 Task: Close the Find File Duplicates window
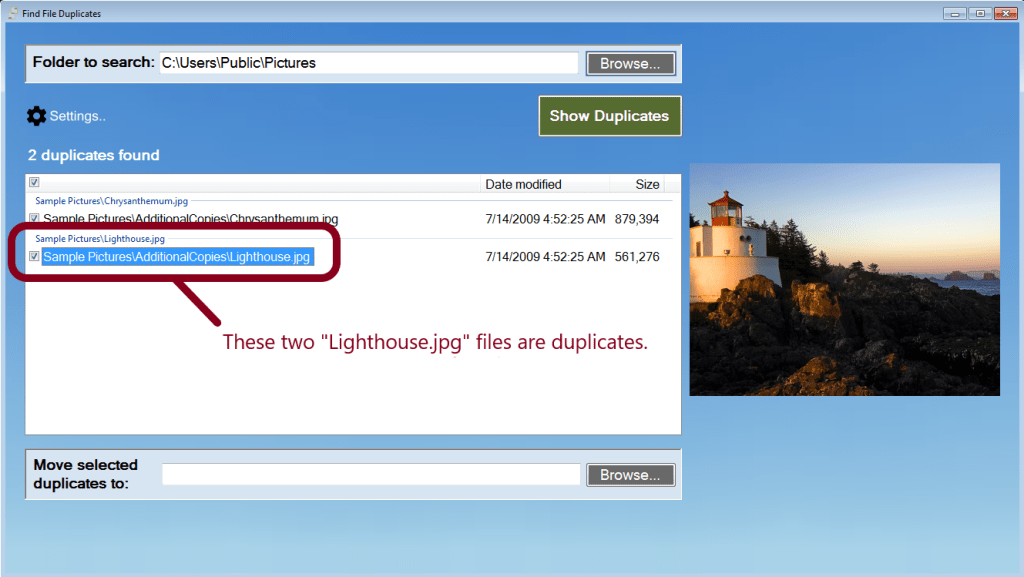[1006, 13]
